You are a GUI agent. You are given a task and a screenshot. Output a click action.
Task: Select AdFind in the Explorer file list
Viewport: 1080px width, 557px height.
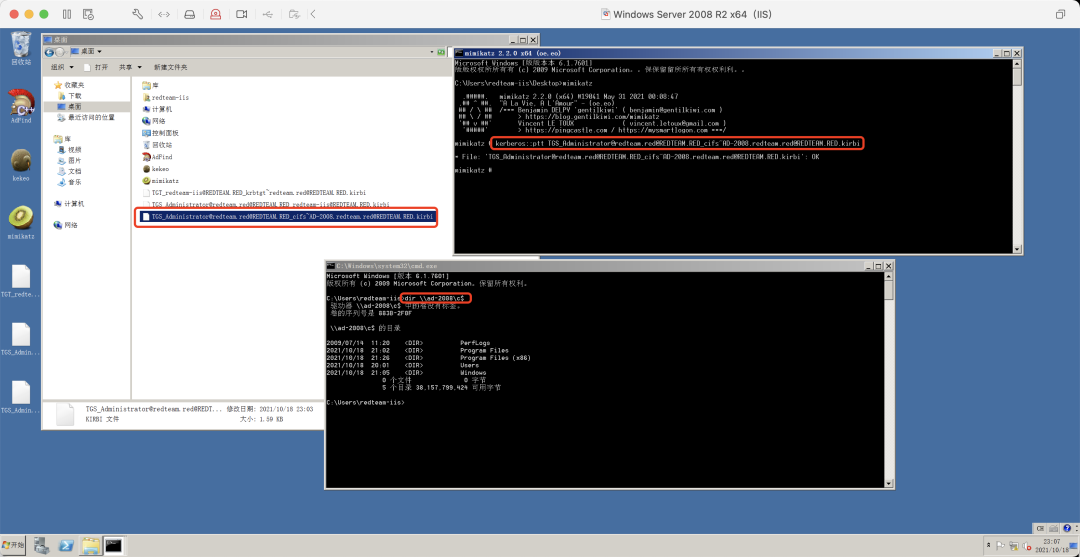[157, 157]
